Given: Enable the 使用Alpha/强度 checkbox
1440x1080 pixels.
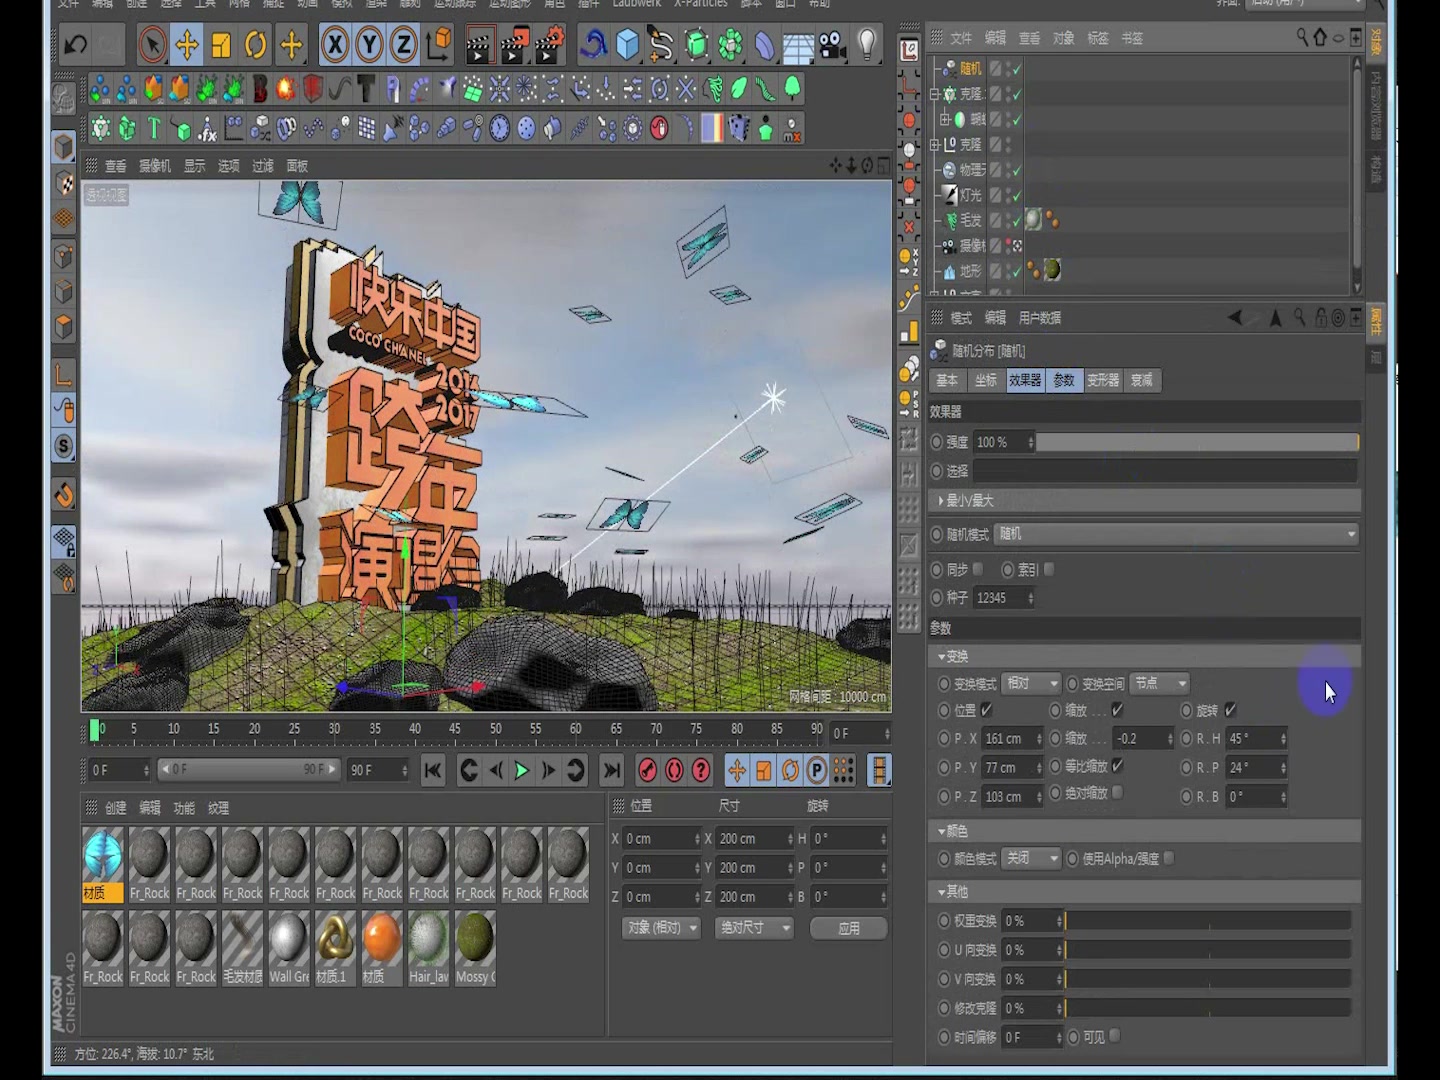Looking at the screenshot, I should coord(1169,858).
